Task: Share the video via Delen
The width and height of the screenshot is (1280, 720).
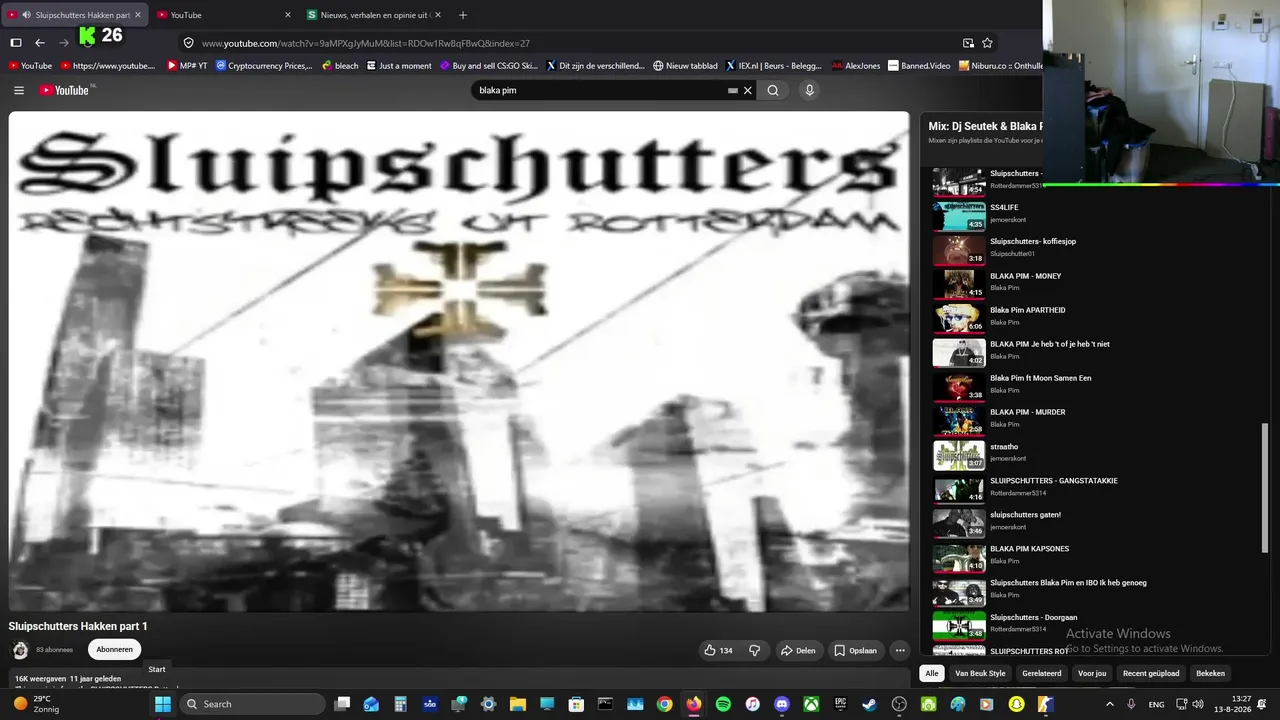Action: (798, 650)
